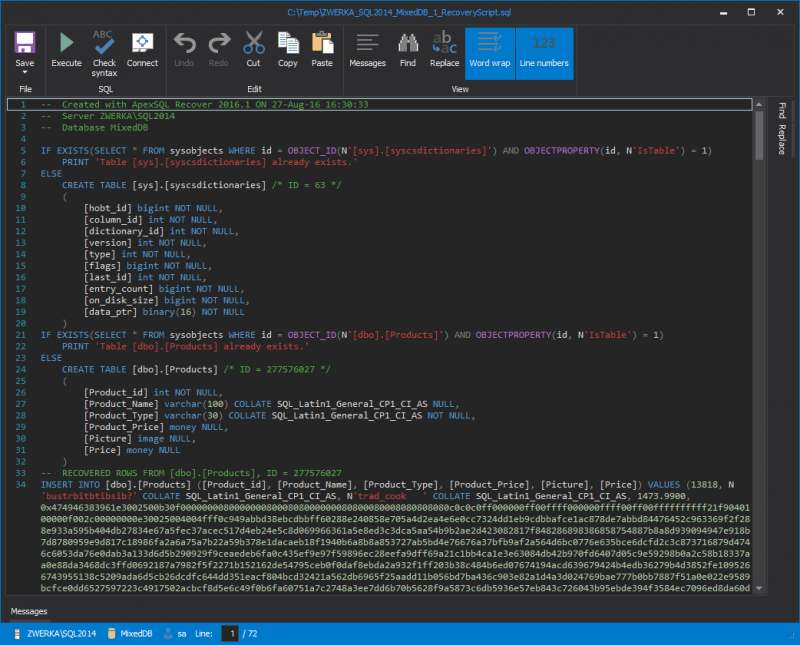This screenshot has width=800, height=645.
Task: Connect to a database server
Action: pos(141,48)
